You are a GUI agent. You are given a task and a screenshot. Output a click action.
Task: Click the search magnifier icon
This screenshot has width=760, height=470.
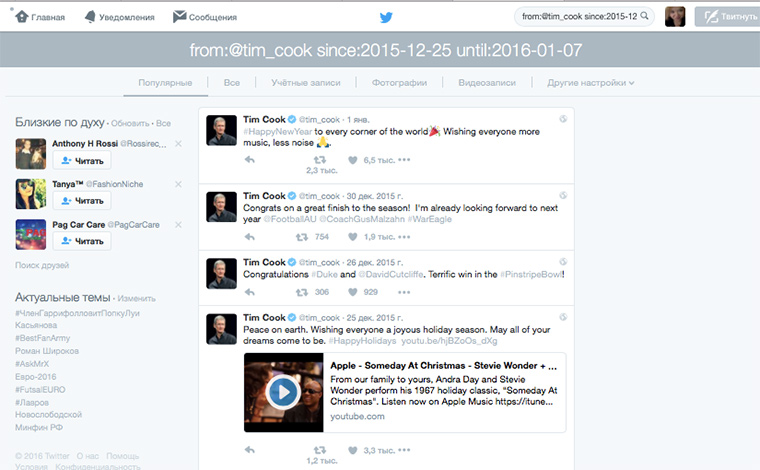coord(644,16)
